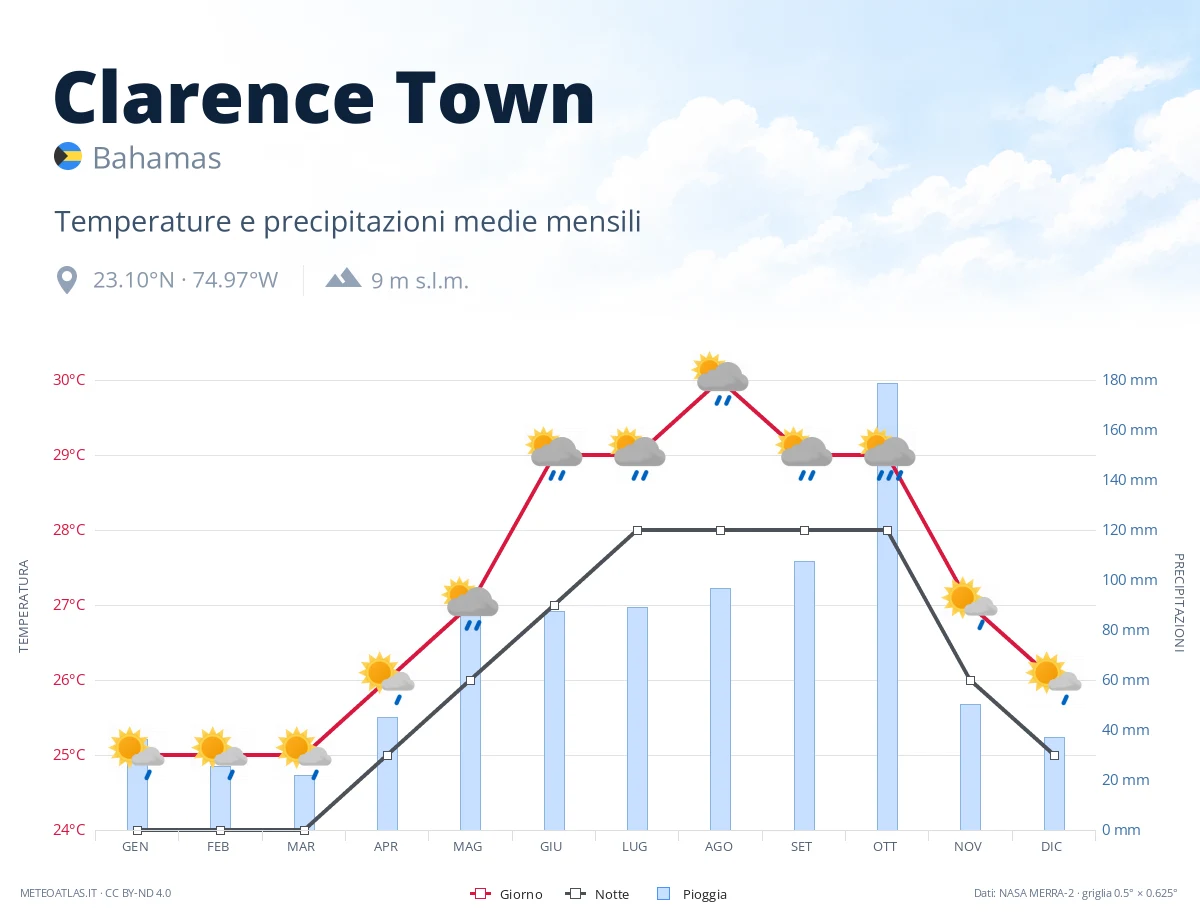Image resolution: width=1200 pixels, height=920 pixels.
Task: Click the DIC month label
Action: coord(1051,847)
